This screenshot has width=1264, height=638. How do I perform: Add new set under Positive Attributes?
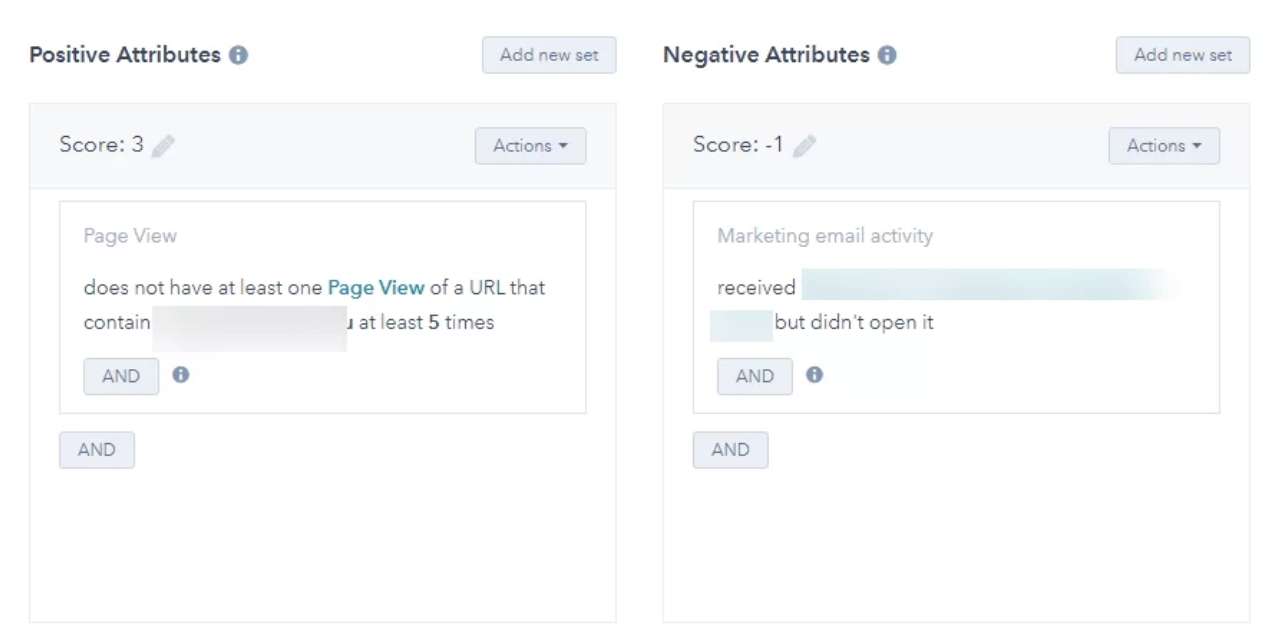pyautogui.click(x=549, y=55)
